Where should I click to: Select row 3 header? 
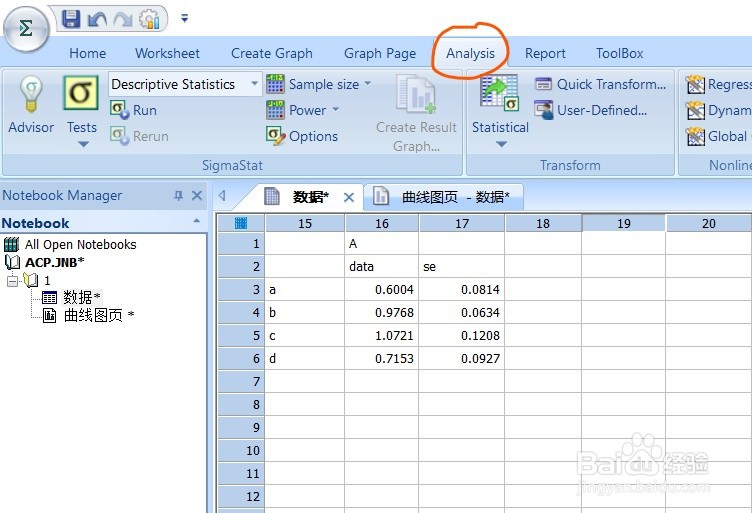241,290
